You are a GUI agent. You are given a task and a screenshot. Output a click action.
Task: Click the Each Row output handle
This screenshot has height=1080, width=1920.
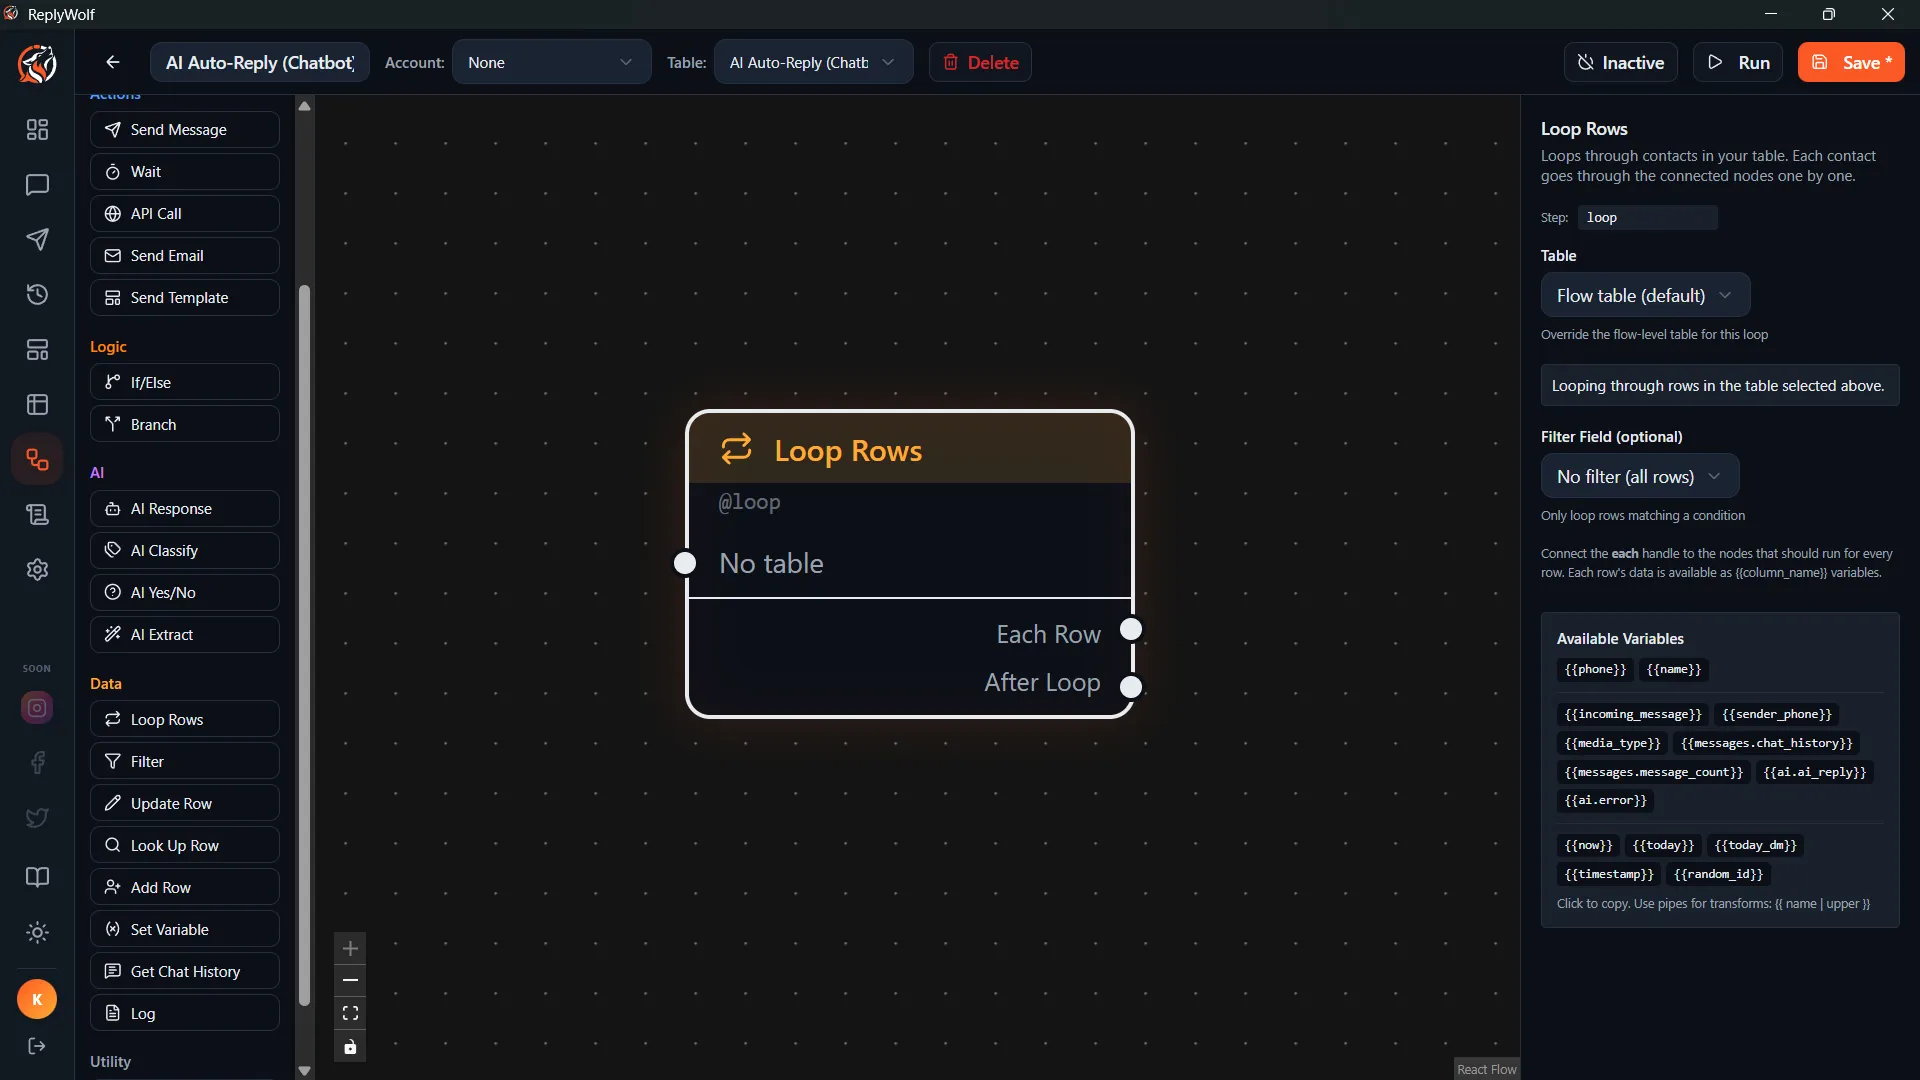coord(1131,629)
